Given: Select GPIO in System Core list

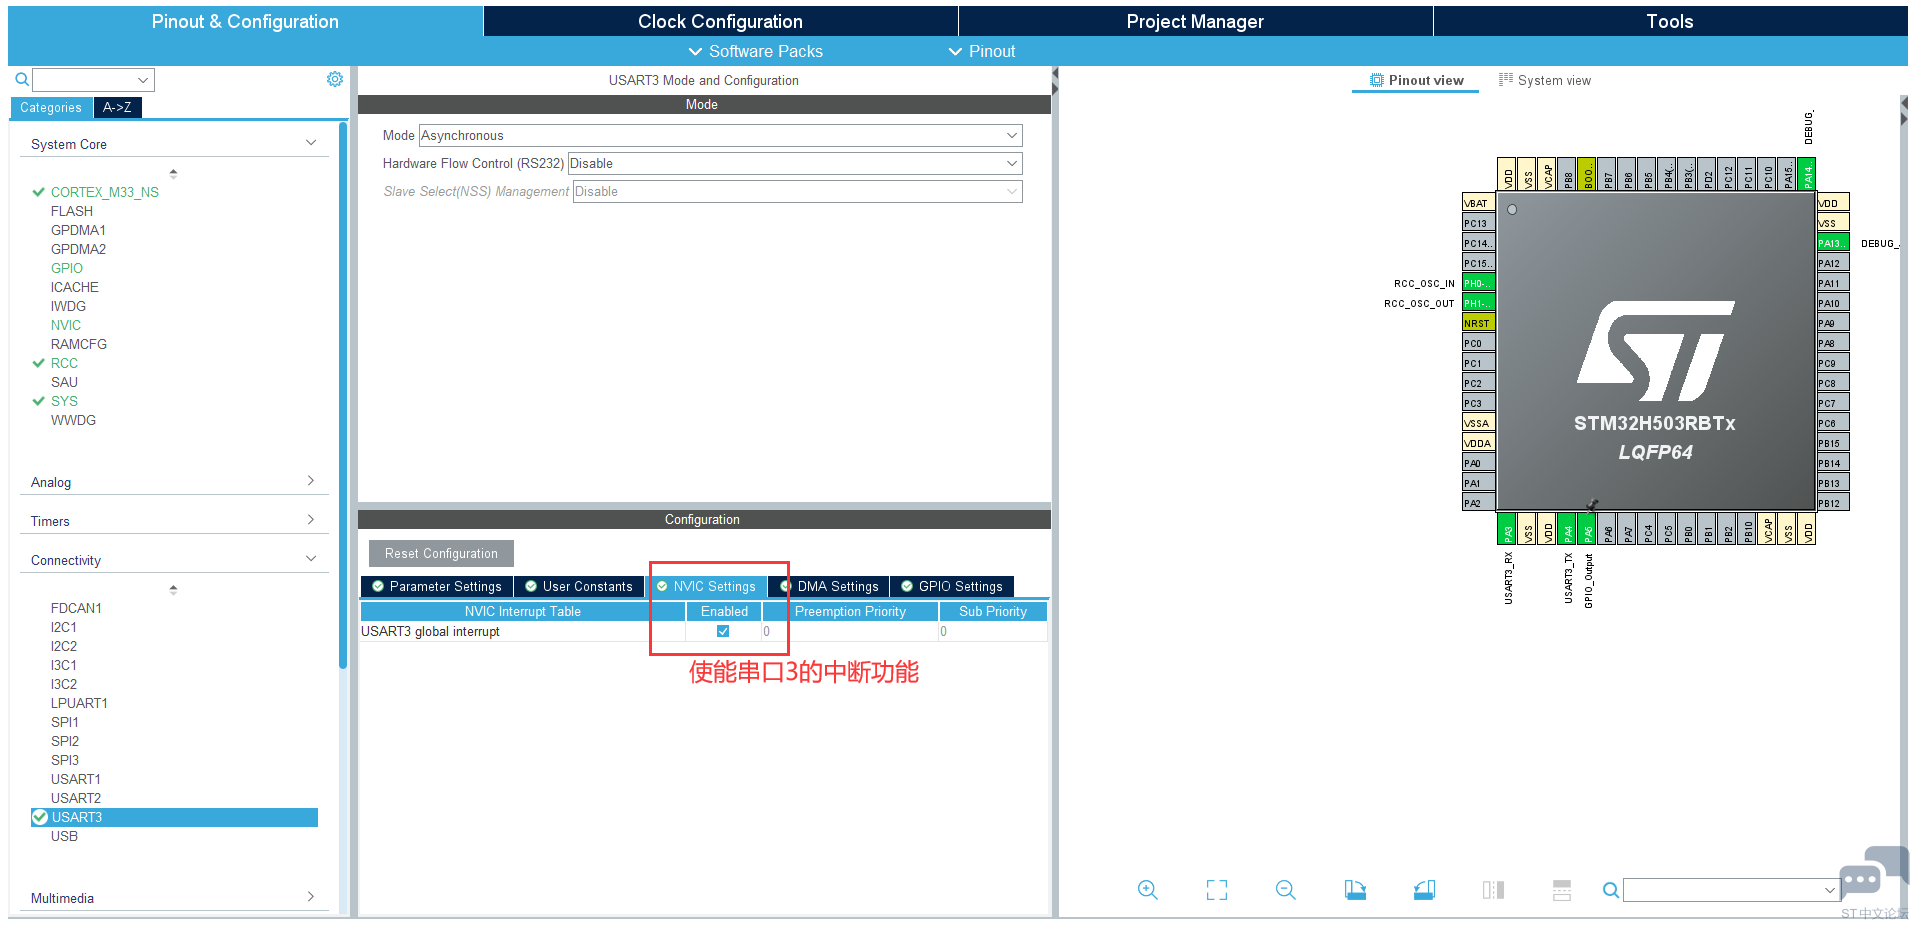Looking at the screenshot, I should [67, 268].
